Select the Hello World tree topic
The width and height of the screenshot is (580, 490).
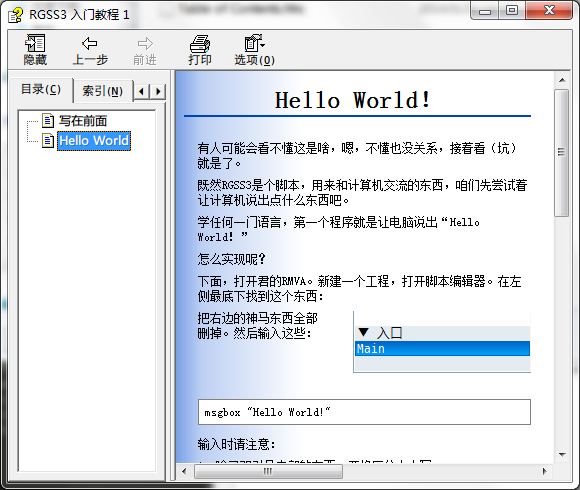coord(94,141)
